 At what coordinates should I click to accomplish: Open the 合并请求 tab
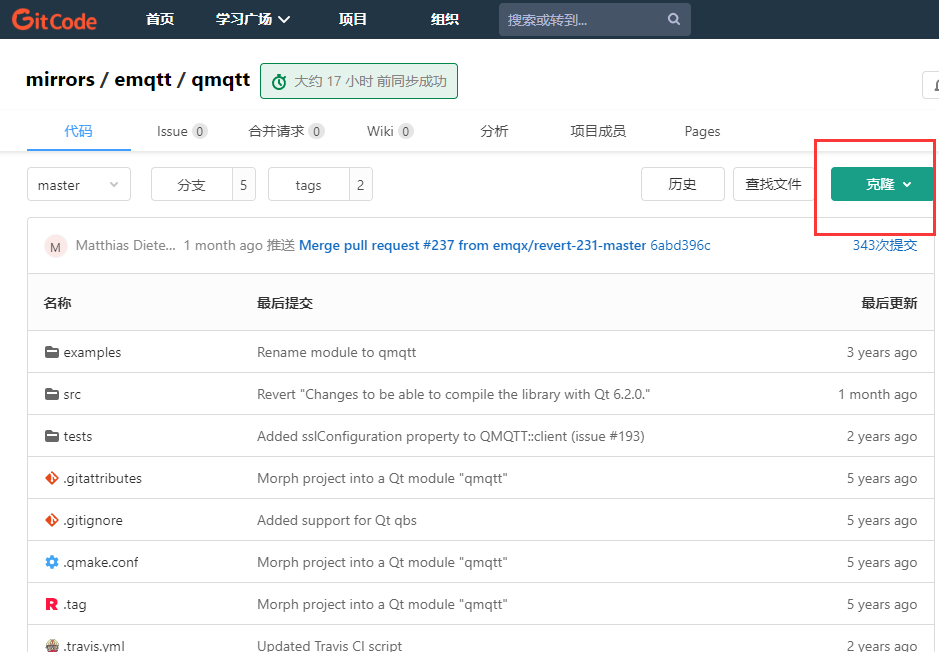286,131
